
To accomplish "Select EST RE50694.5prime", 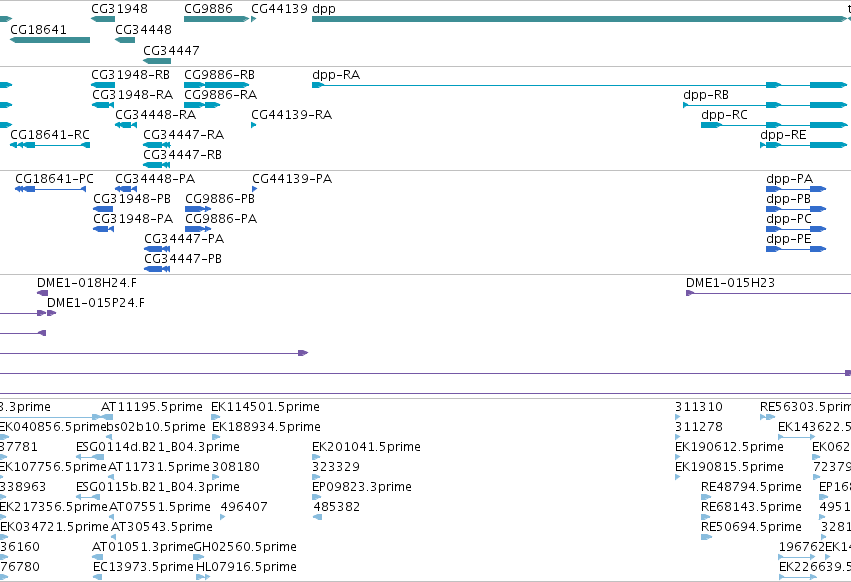I will coord(706,537).
